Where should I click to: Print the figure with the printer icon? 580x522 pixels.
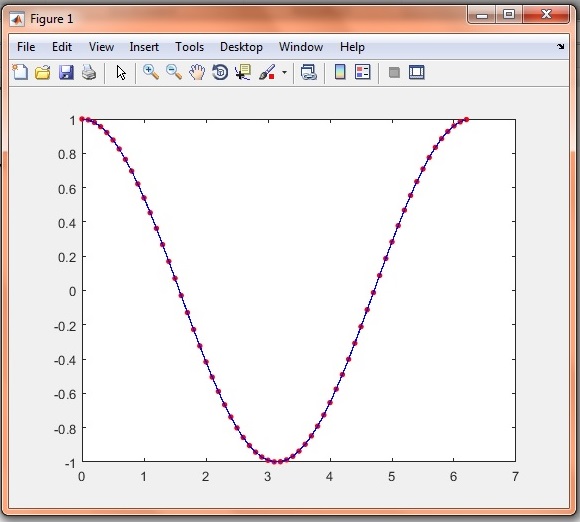[89, 72]
